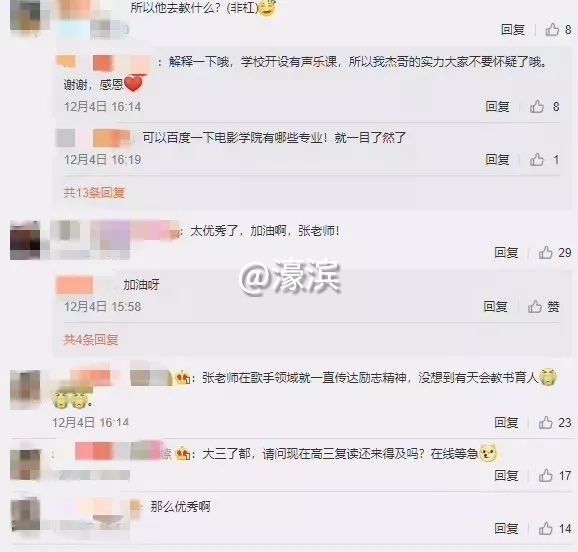Reply to the 可以百度一下 comment
Image resolution: width=578 pixels, height=552 pixels.
tap(497, 160)
